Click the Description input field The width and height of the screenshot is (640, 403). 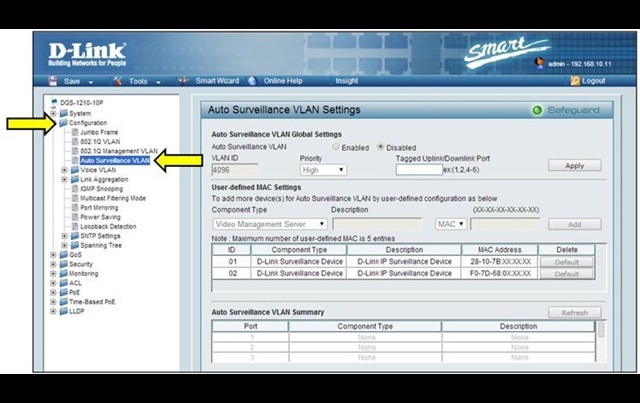click(377, 224)
